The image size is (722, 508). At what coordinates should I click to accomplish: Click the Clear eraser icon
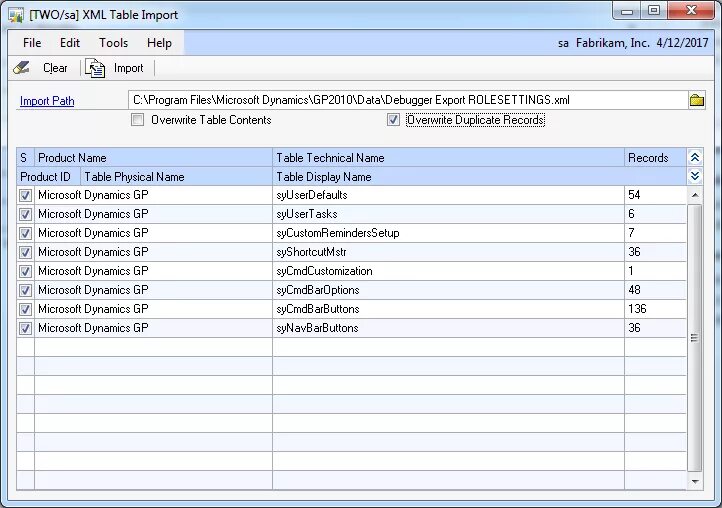(x=21, y=68)
